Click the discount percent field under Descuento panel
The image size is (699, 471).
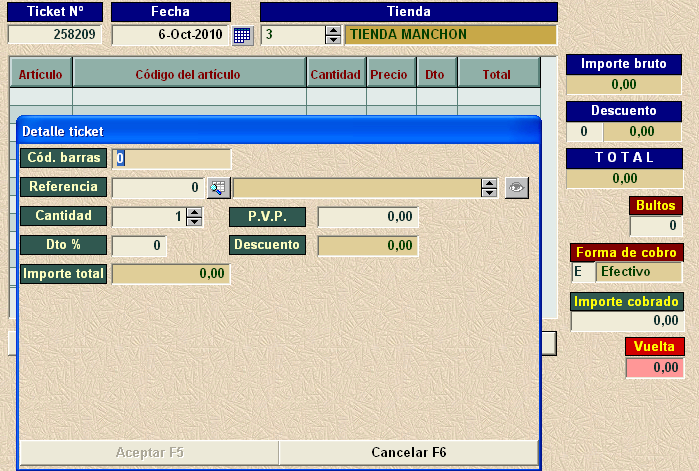[584, 132]
